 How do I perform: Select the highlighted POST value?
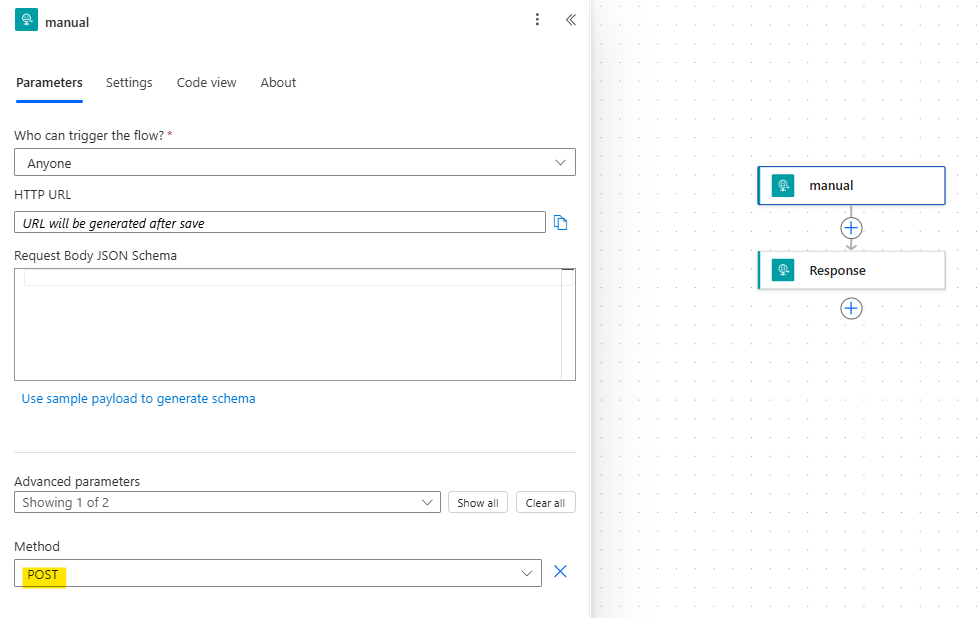[x=40, y=574]
